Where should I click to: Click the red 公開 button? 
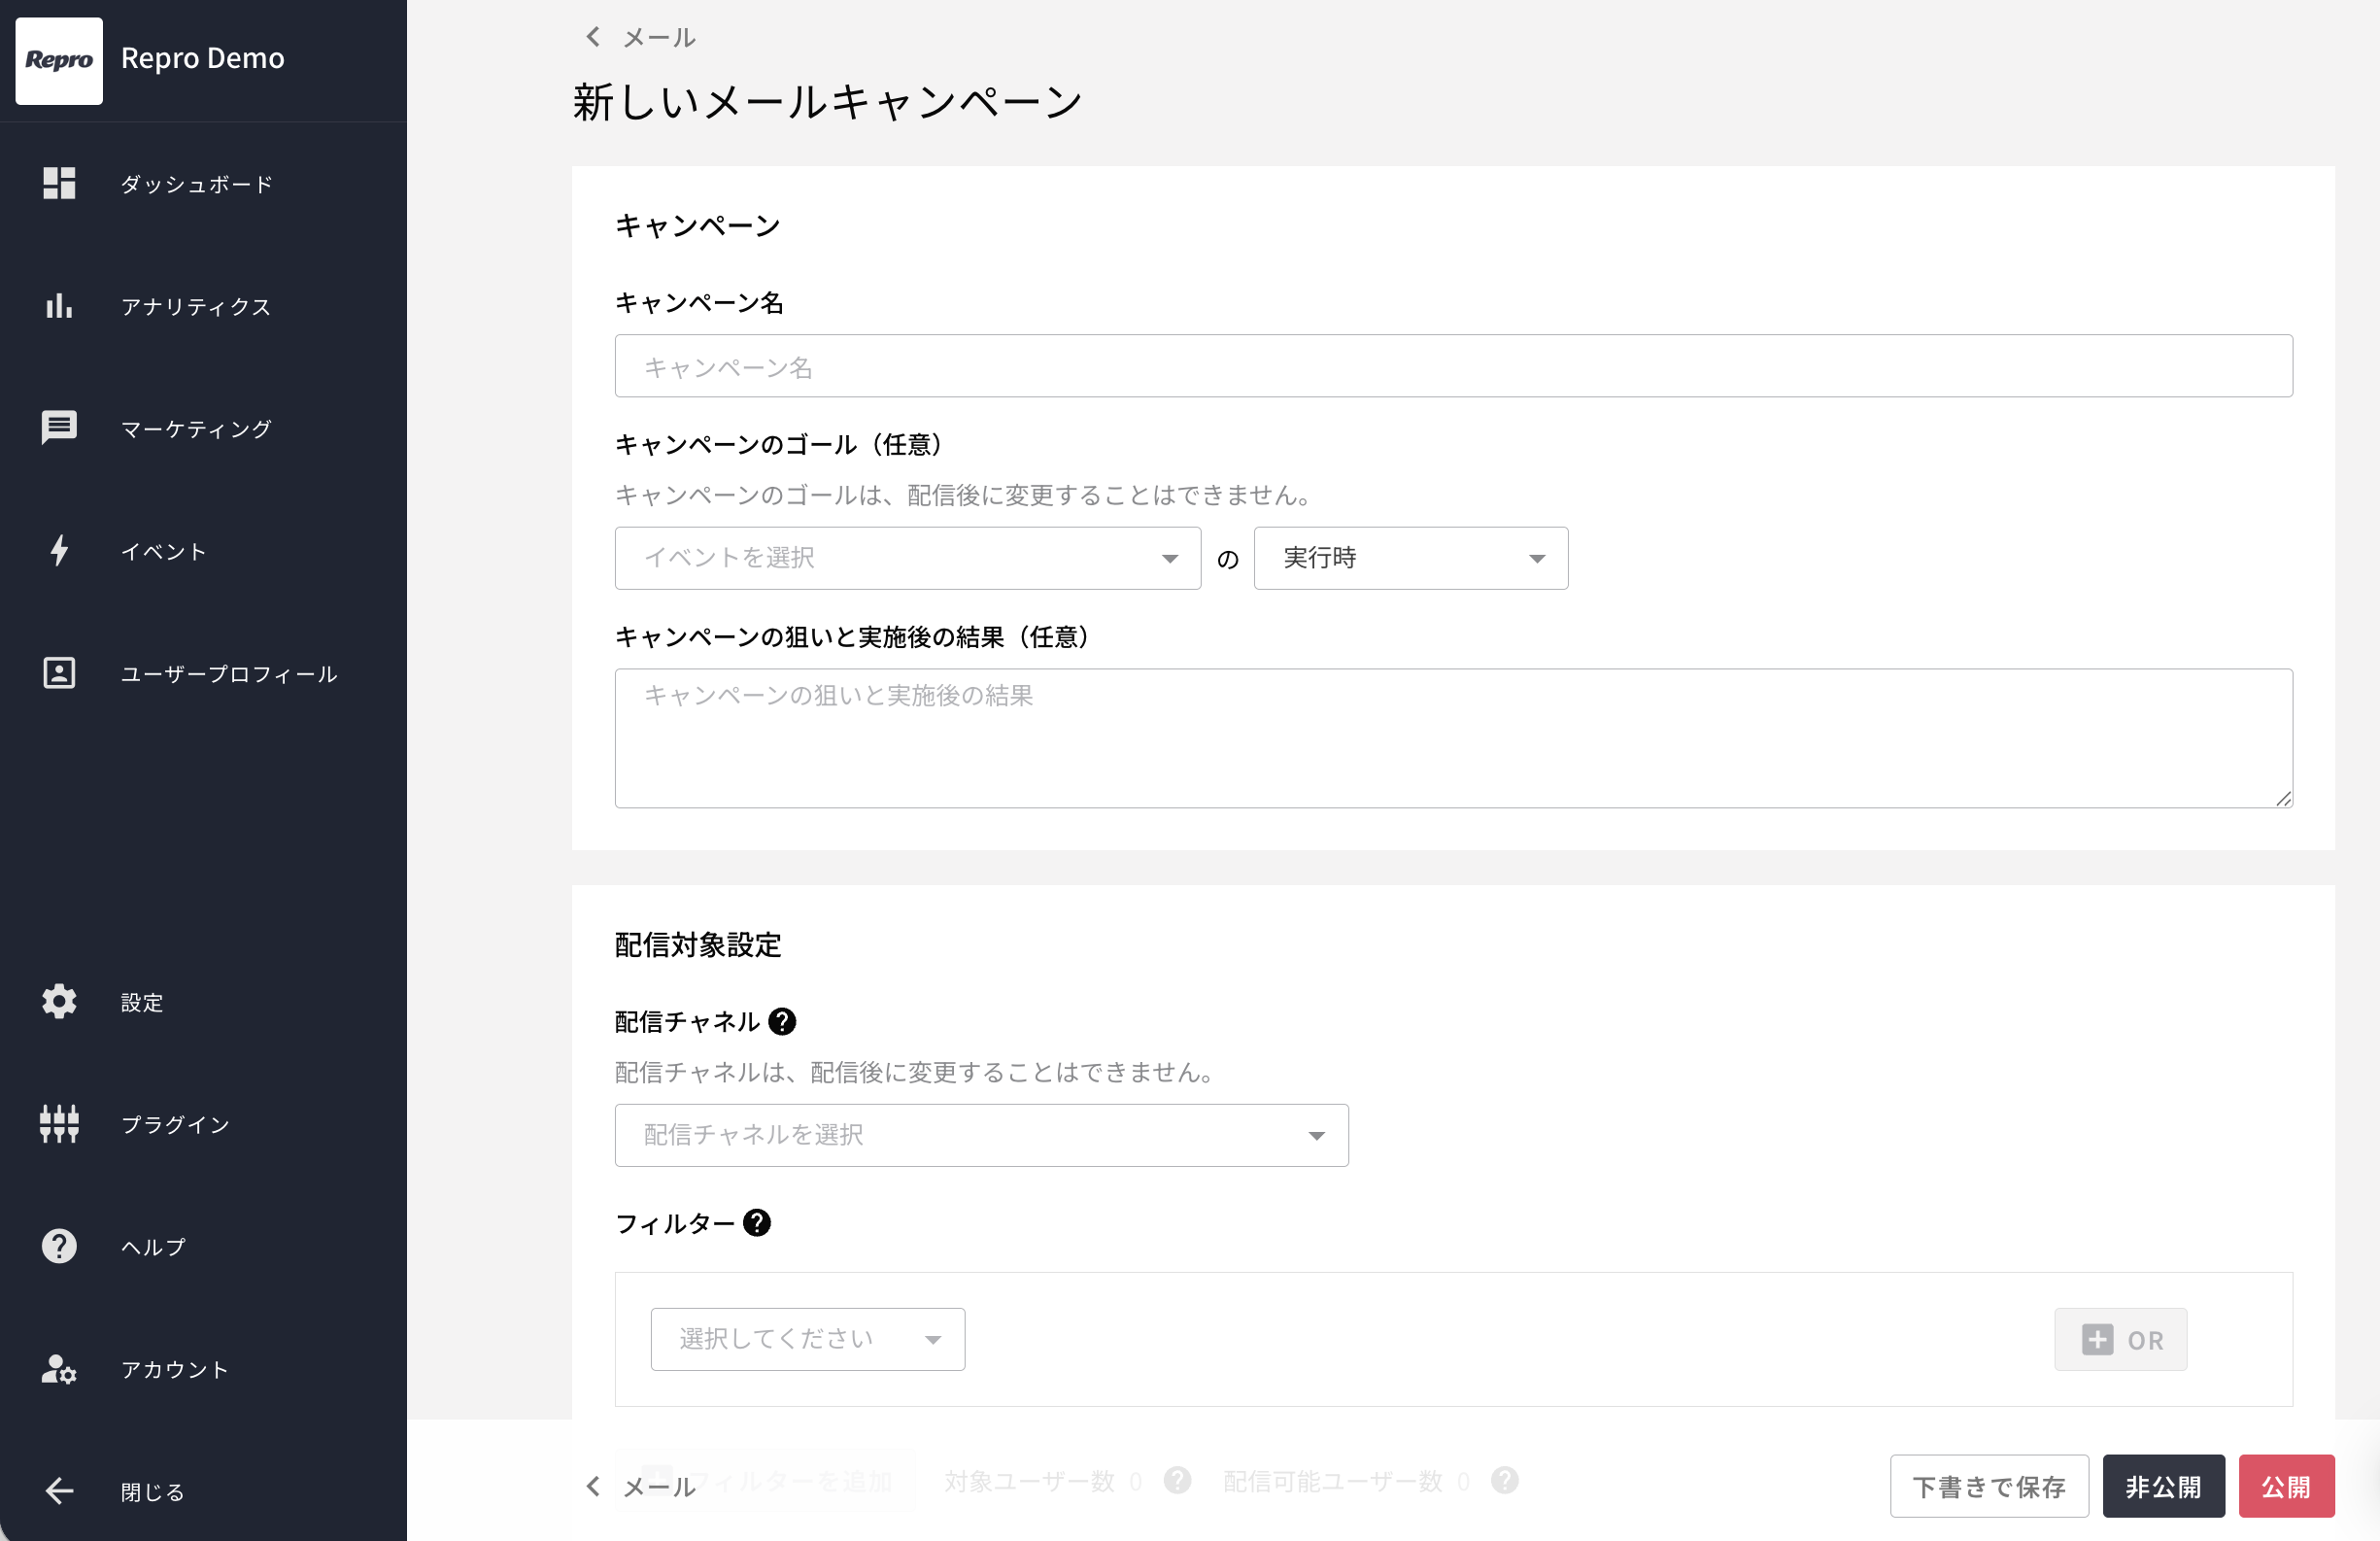(2286, 1486)
